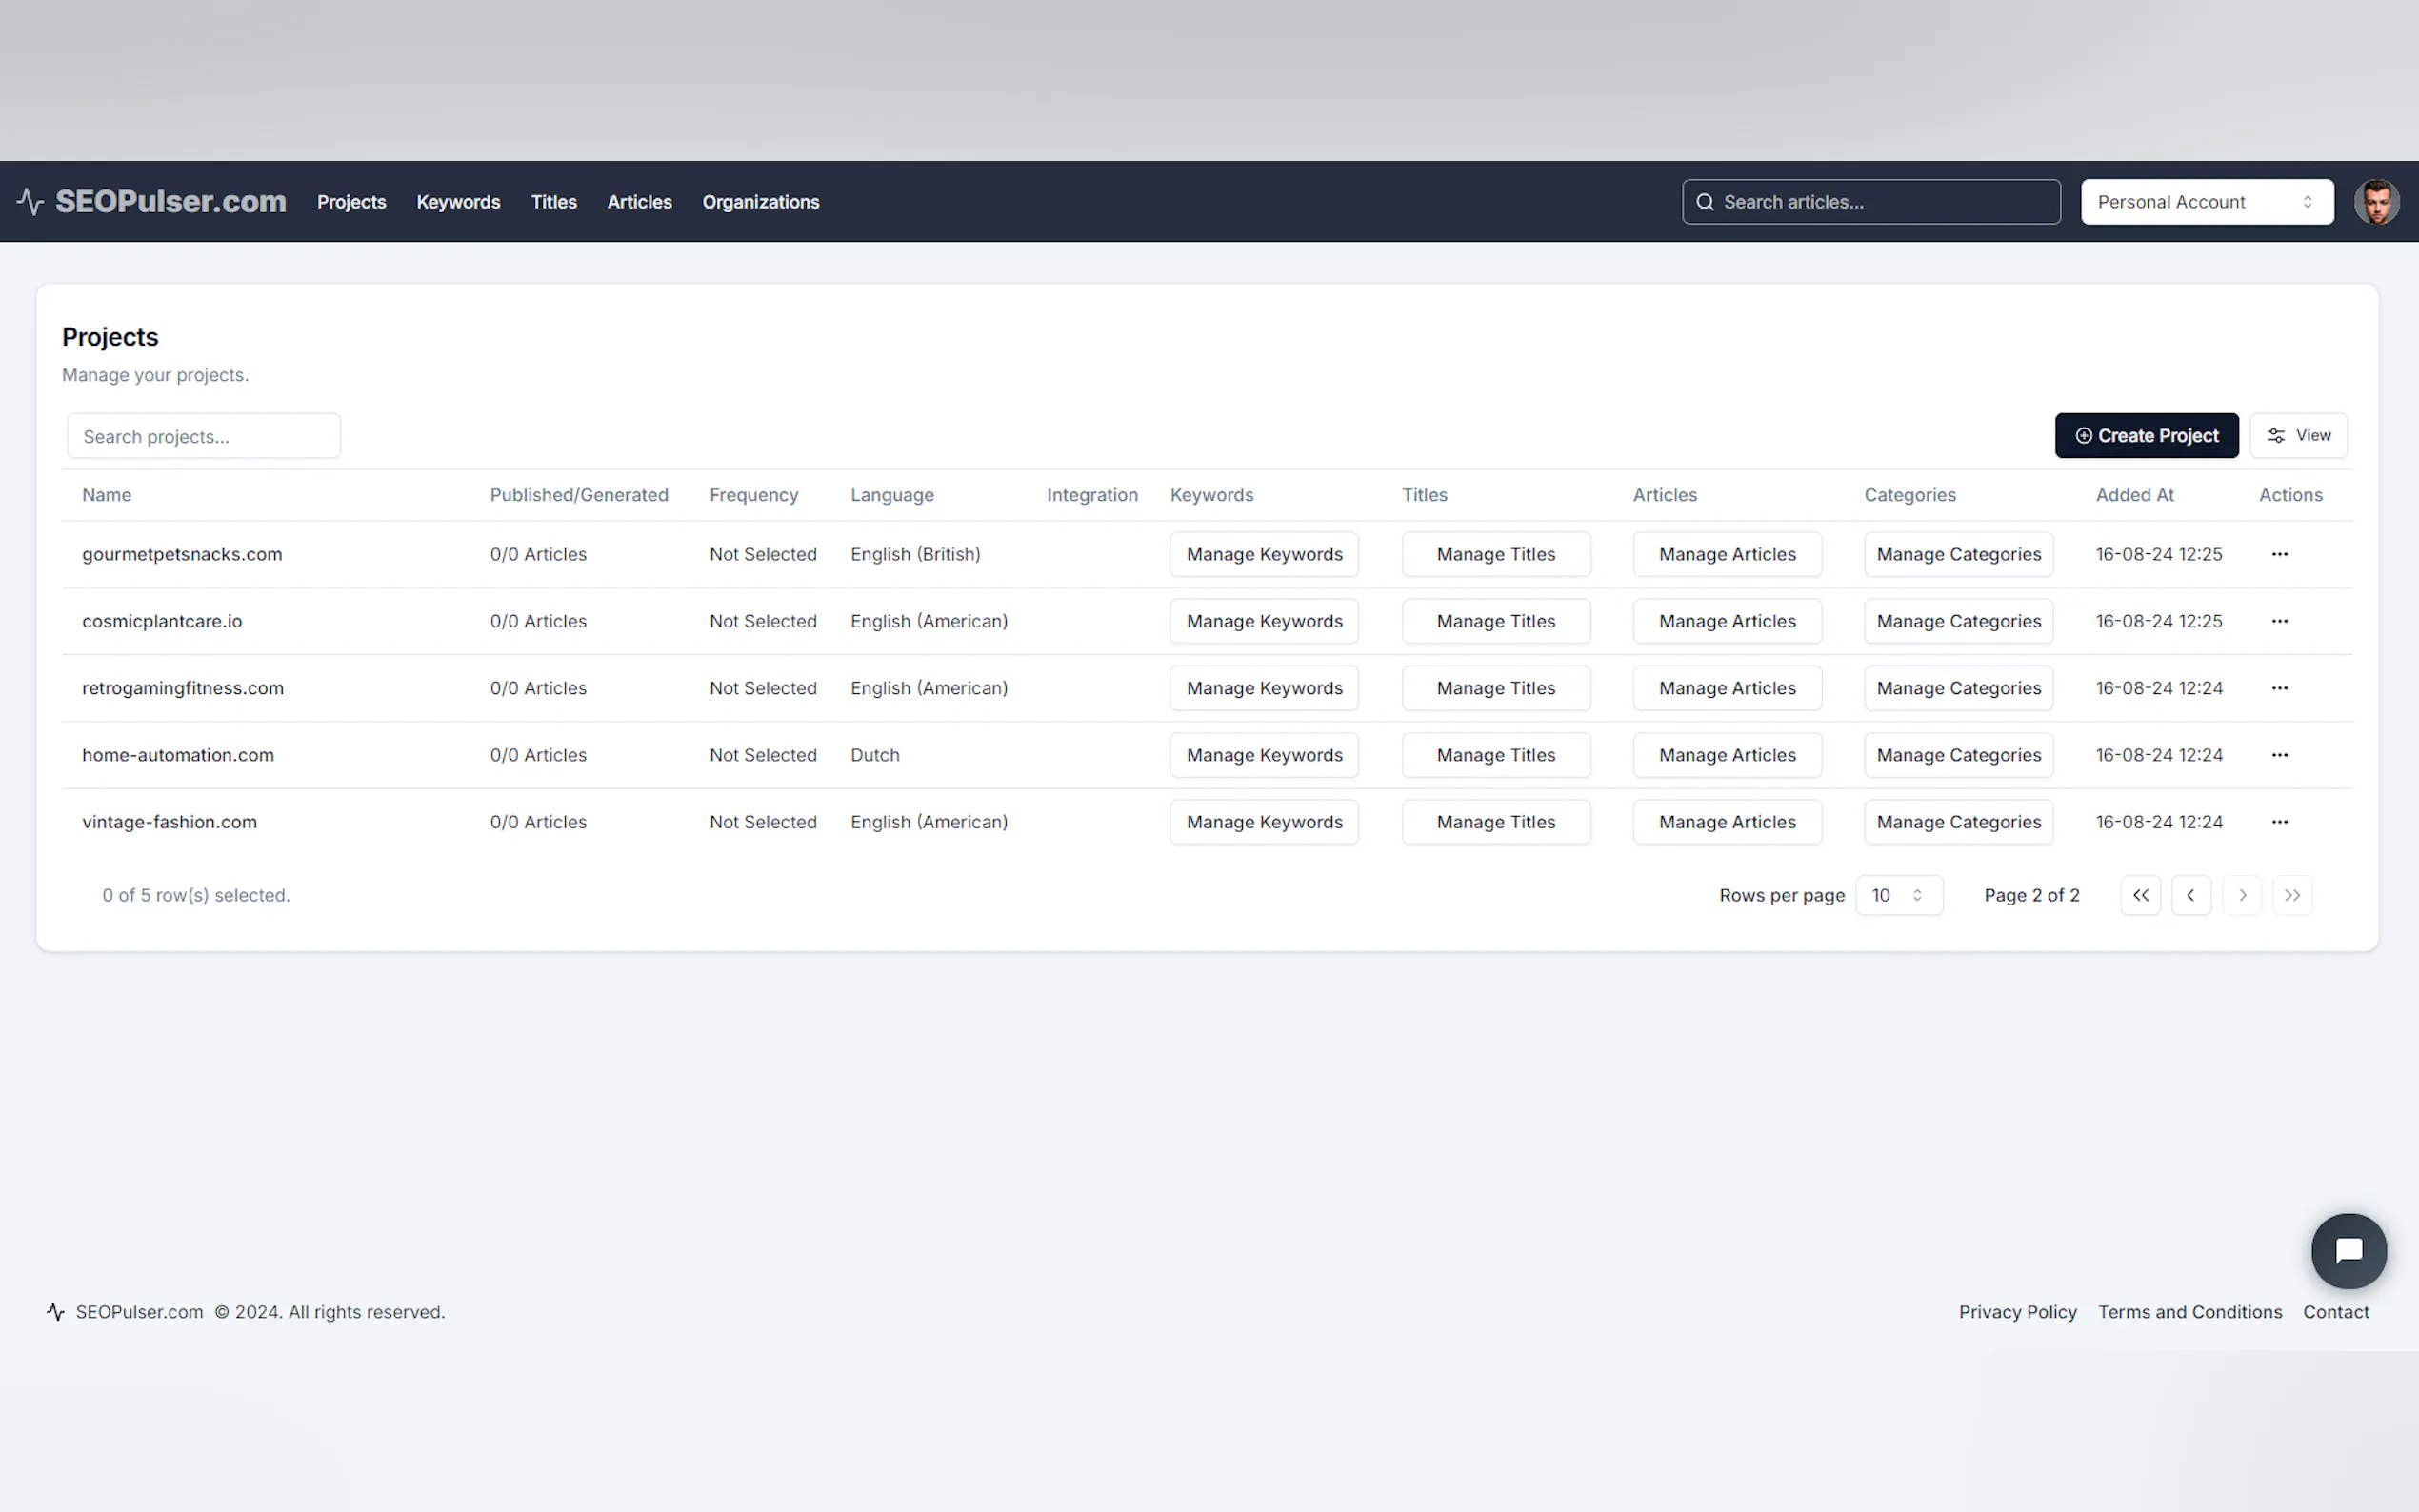2419x1512 pixels.
Task: Go to previous page of projects
Action: click(x=2190, y=895)
